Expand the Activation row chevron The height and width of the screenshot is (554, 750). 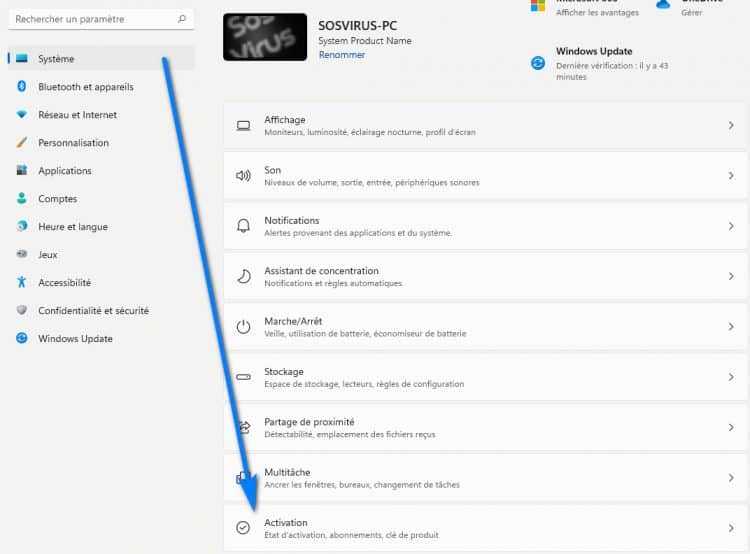(731, 528)
